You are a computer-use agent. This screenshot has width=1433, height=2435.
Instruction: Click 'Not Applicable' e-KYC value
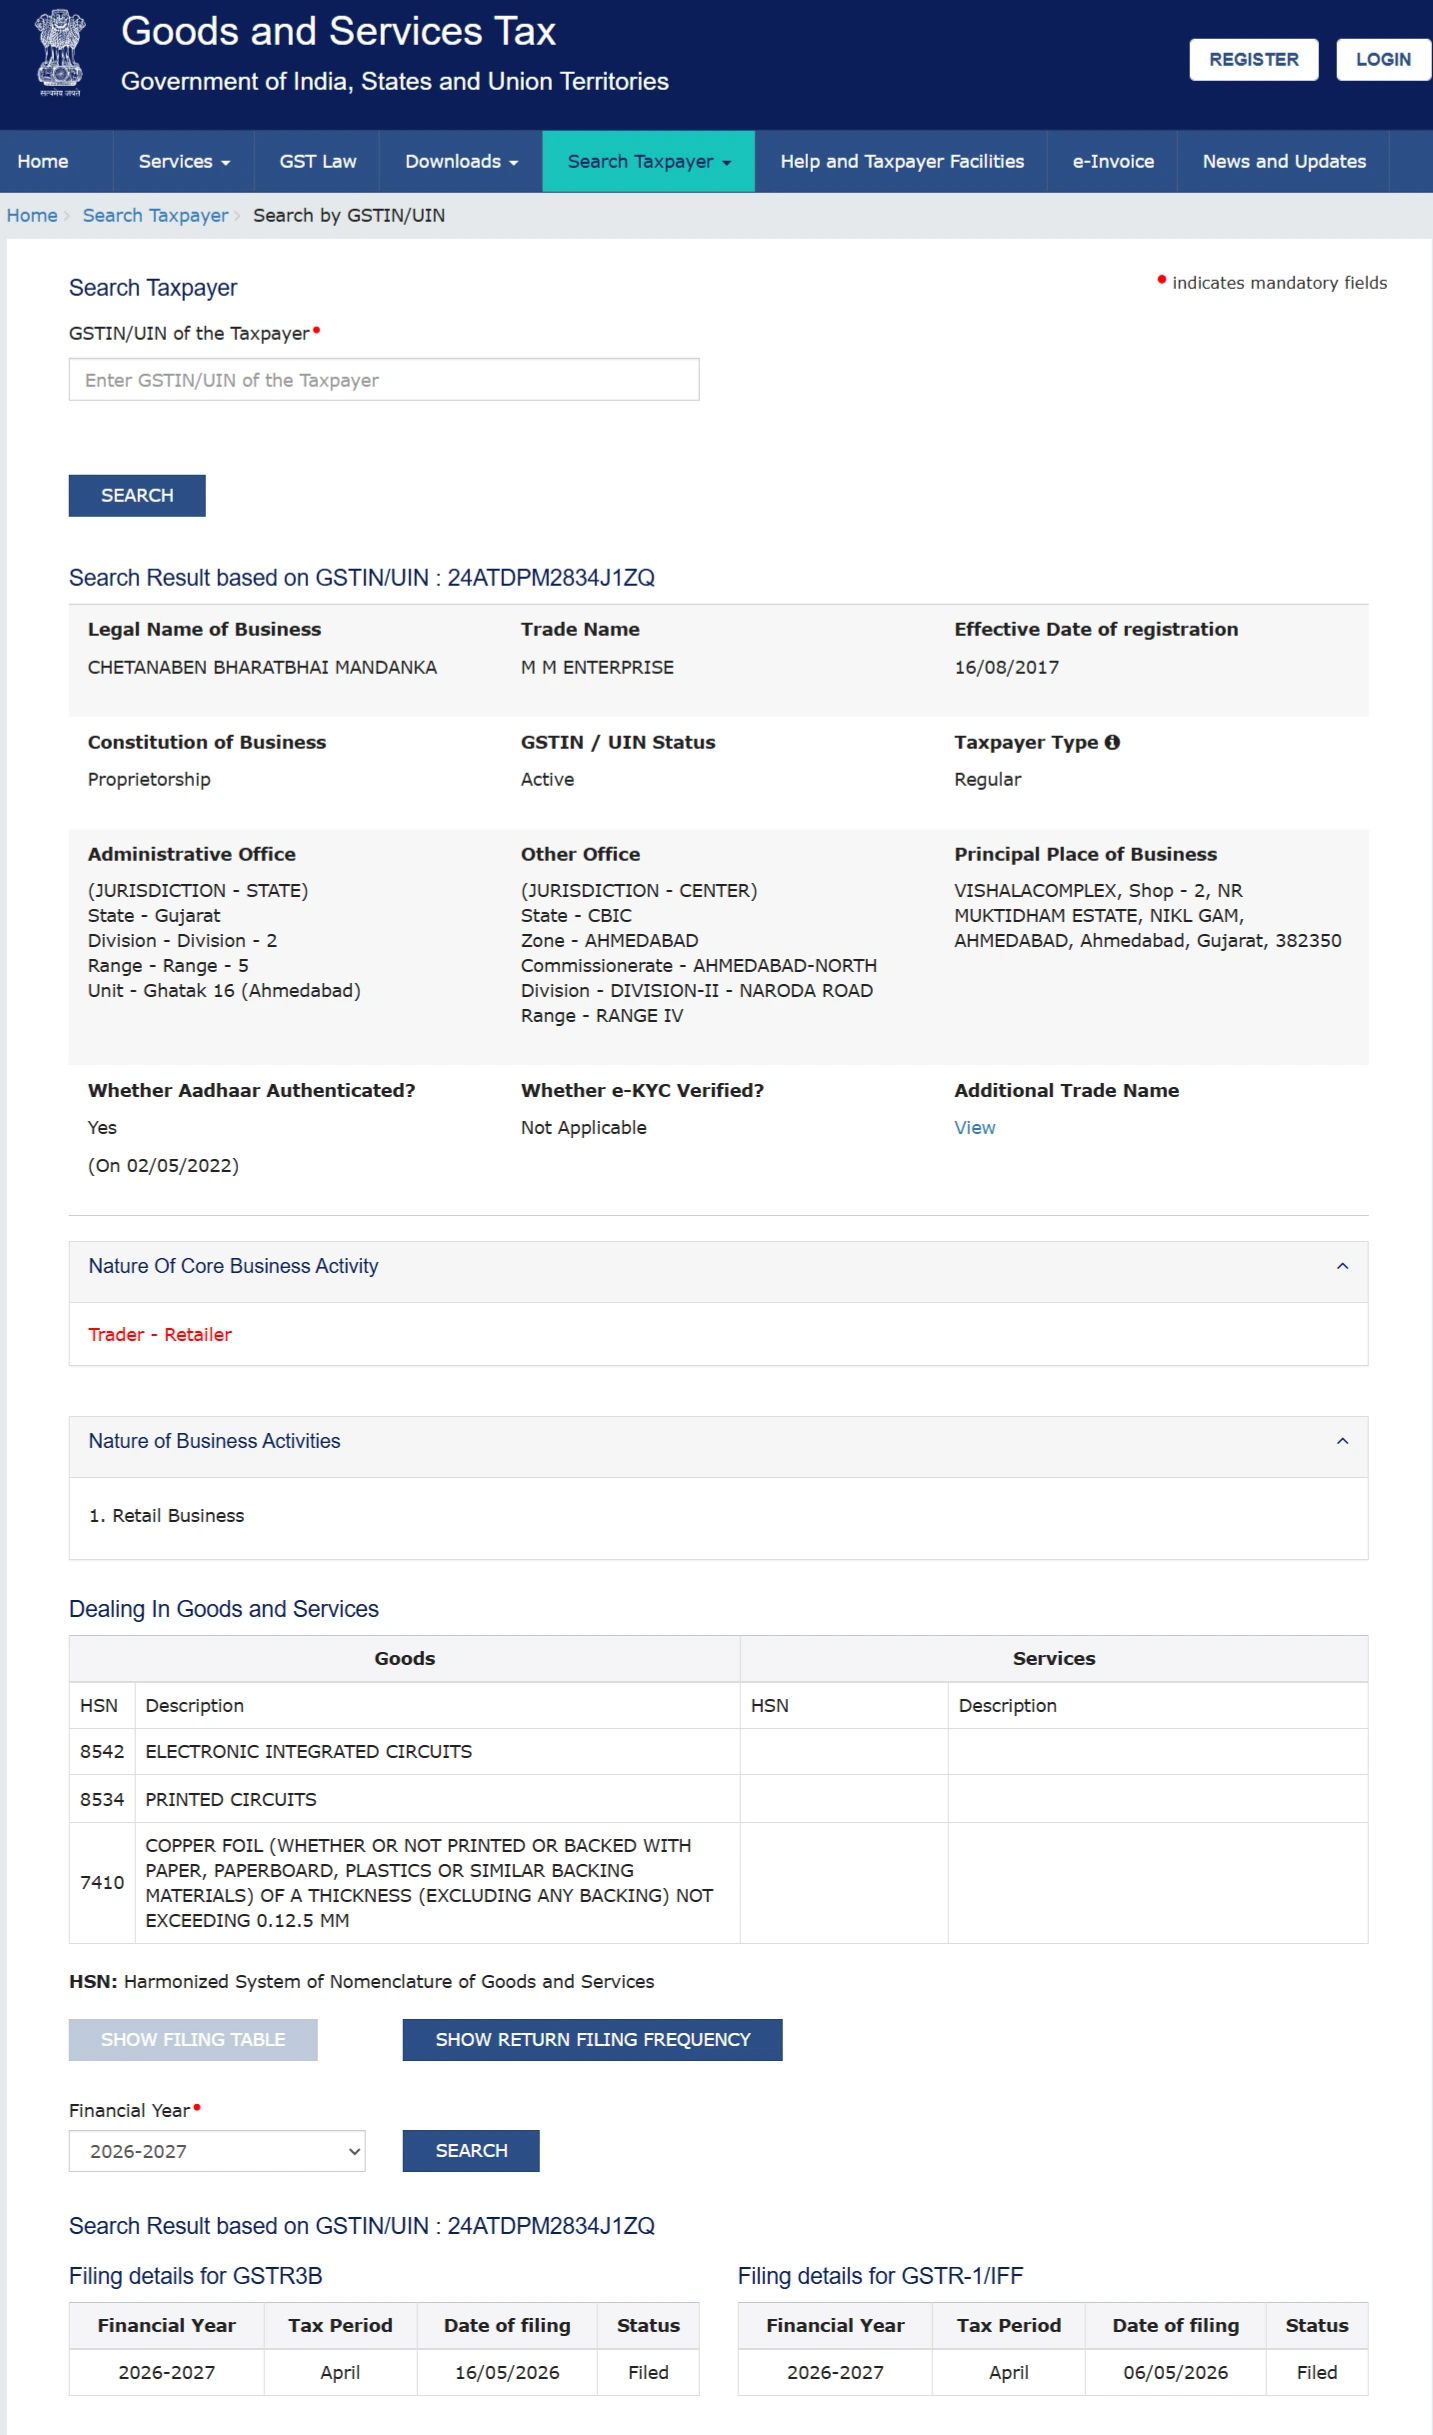(583, 1128)
